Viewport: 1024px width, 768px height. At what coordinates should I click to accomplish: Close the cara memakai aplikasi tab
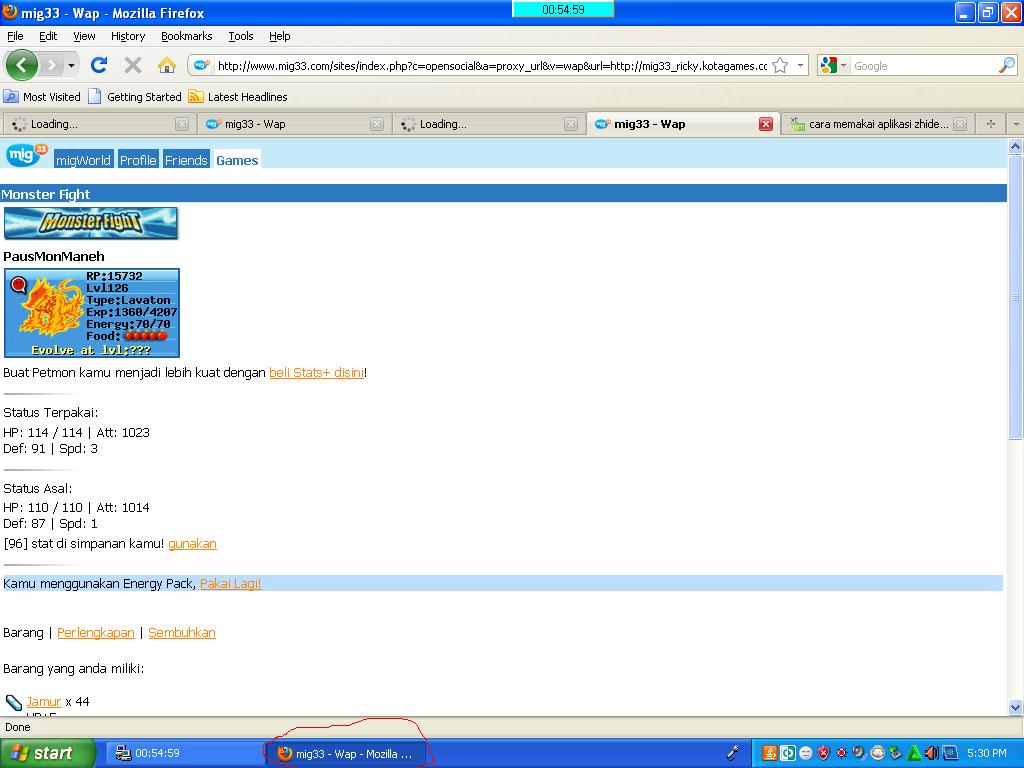(x=959, y=124)
